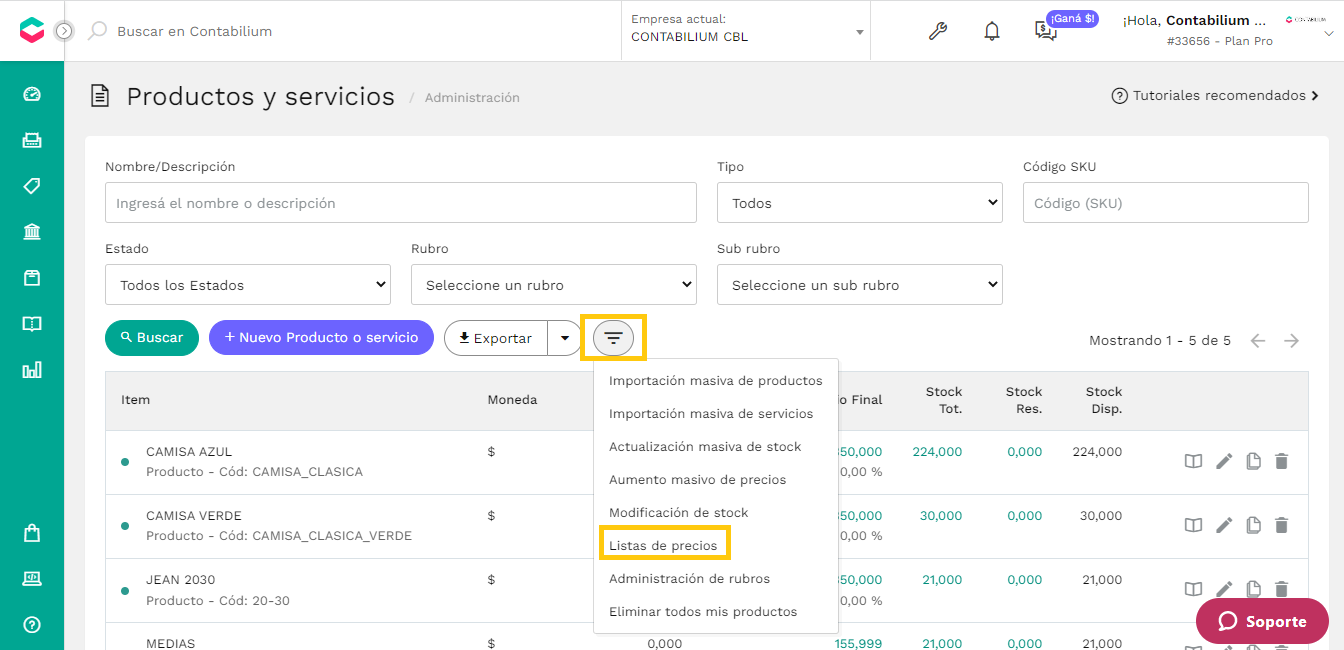Click the referral chat icon with ¡Ganá $! badge

coord(1046,31)
